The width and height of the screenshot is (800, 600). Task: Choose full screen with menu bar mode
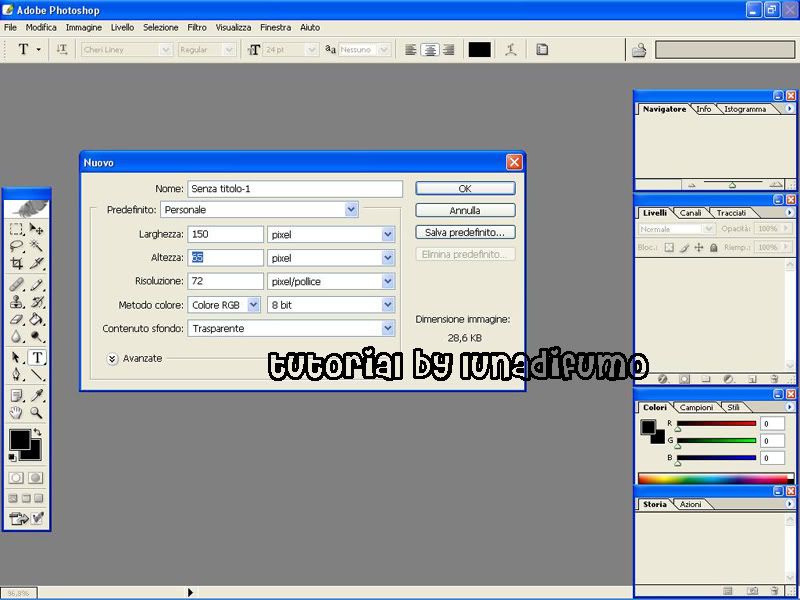pyautogui.click(x=26, y=498)
